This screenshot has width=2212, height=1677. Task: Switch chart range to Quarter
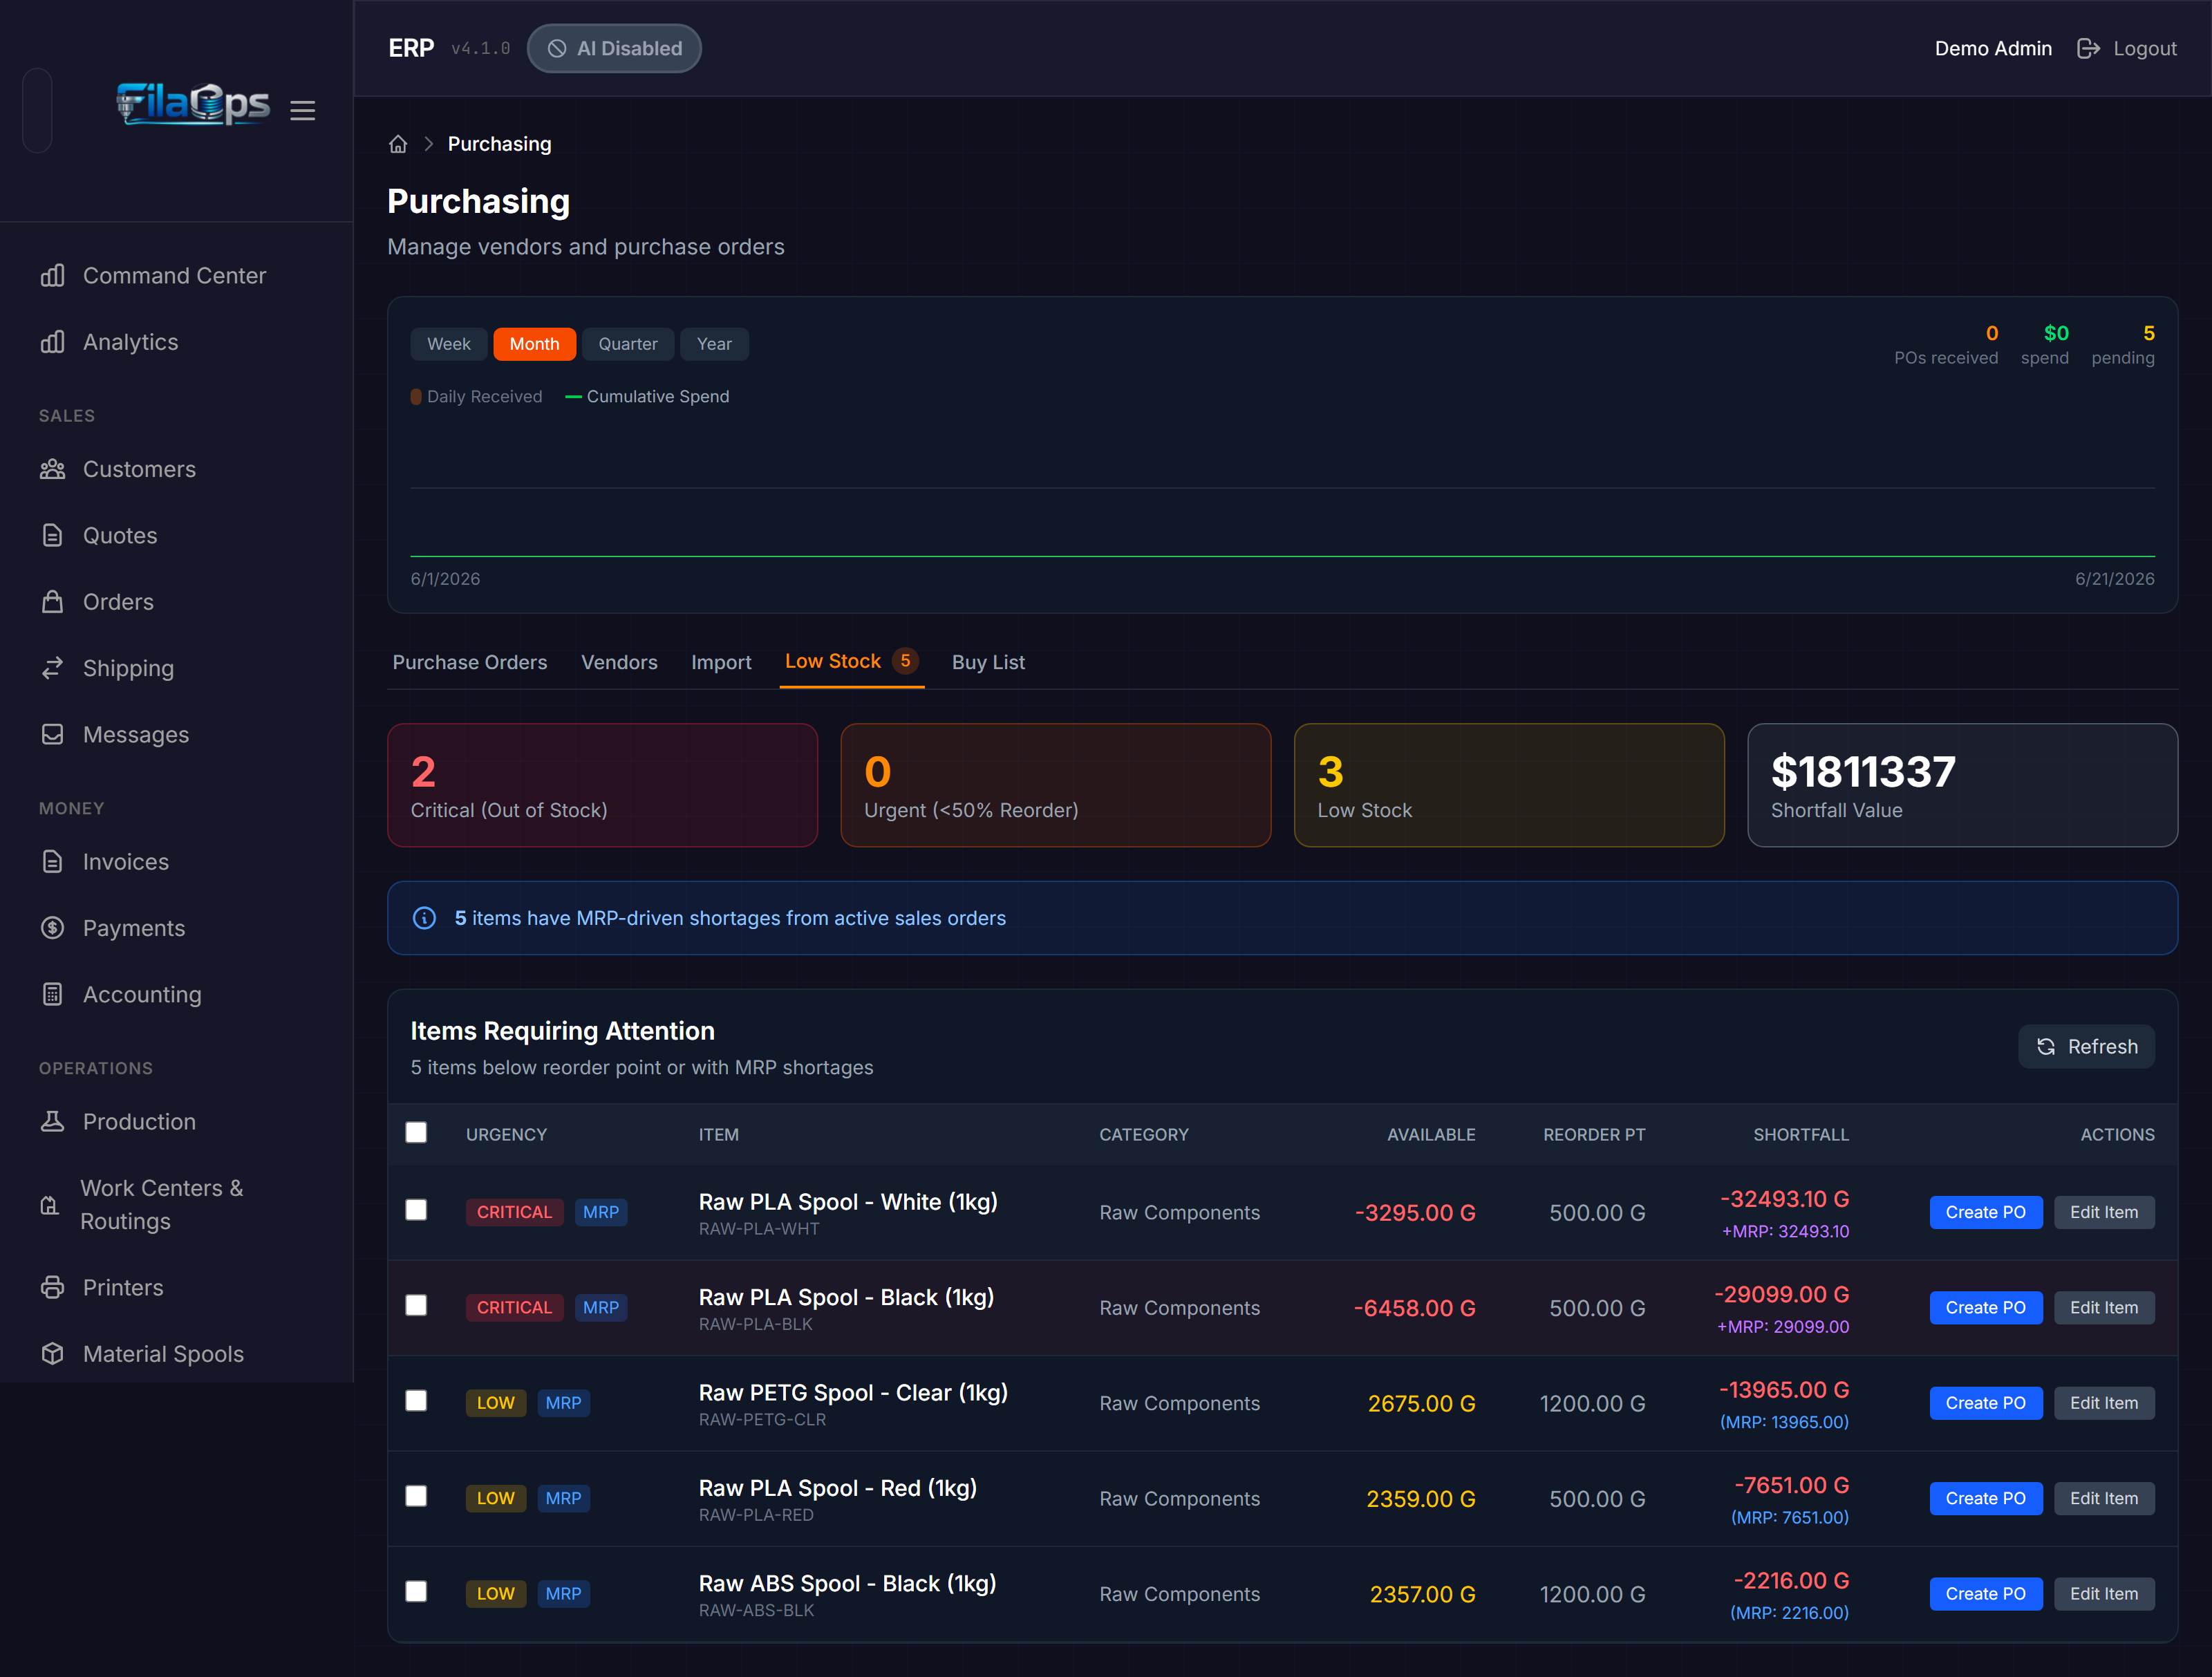[x=628, y=344]
